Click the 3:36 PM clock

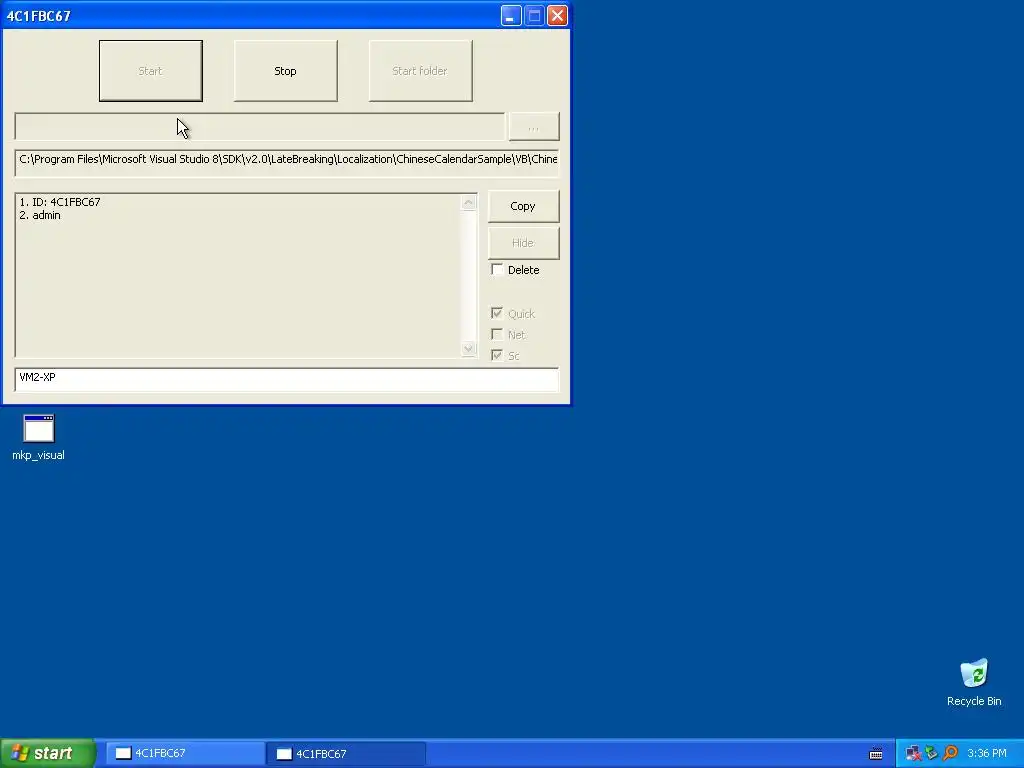987,754
